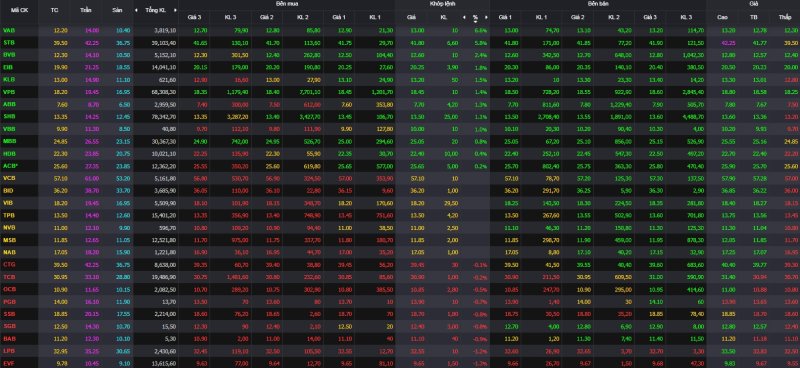800x368 pixels.
Task: Select the ACB* ticker symbol
Action: [x=10, y=166]
